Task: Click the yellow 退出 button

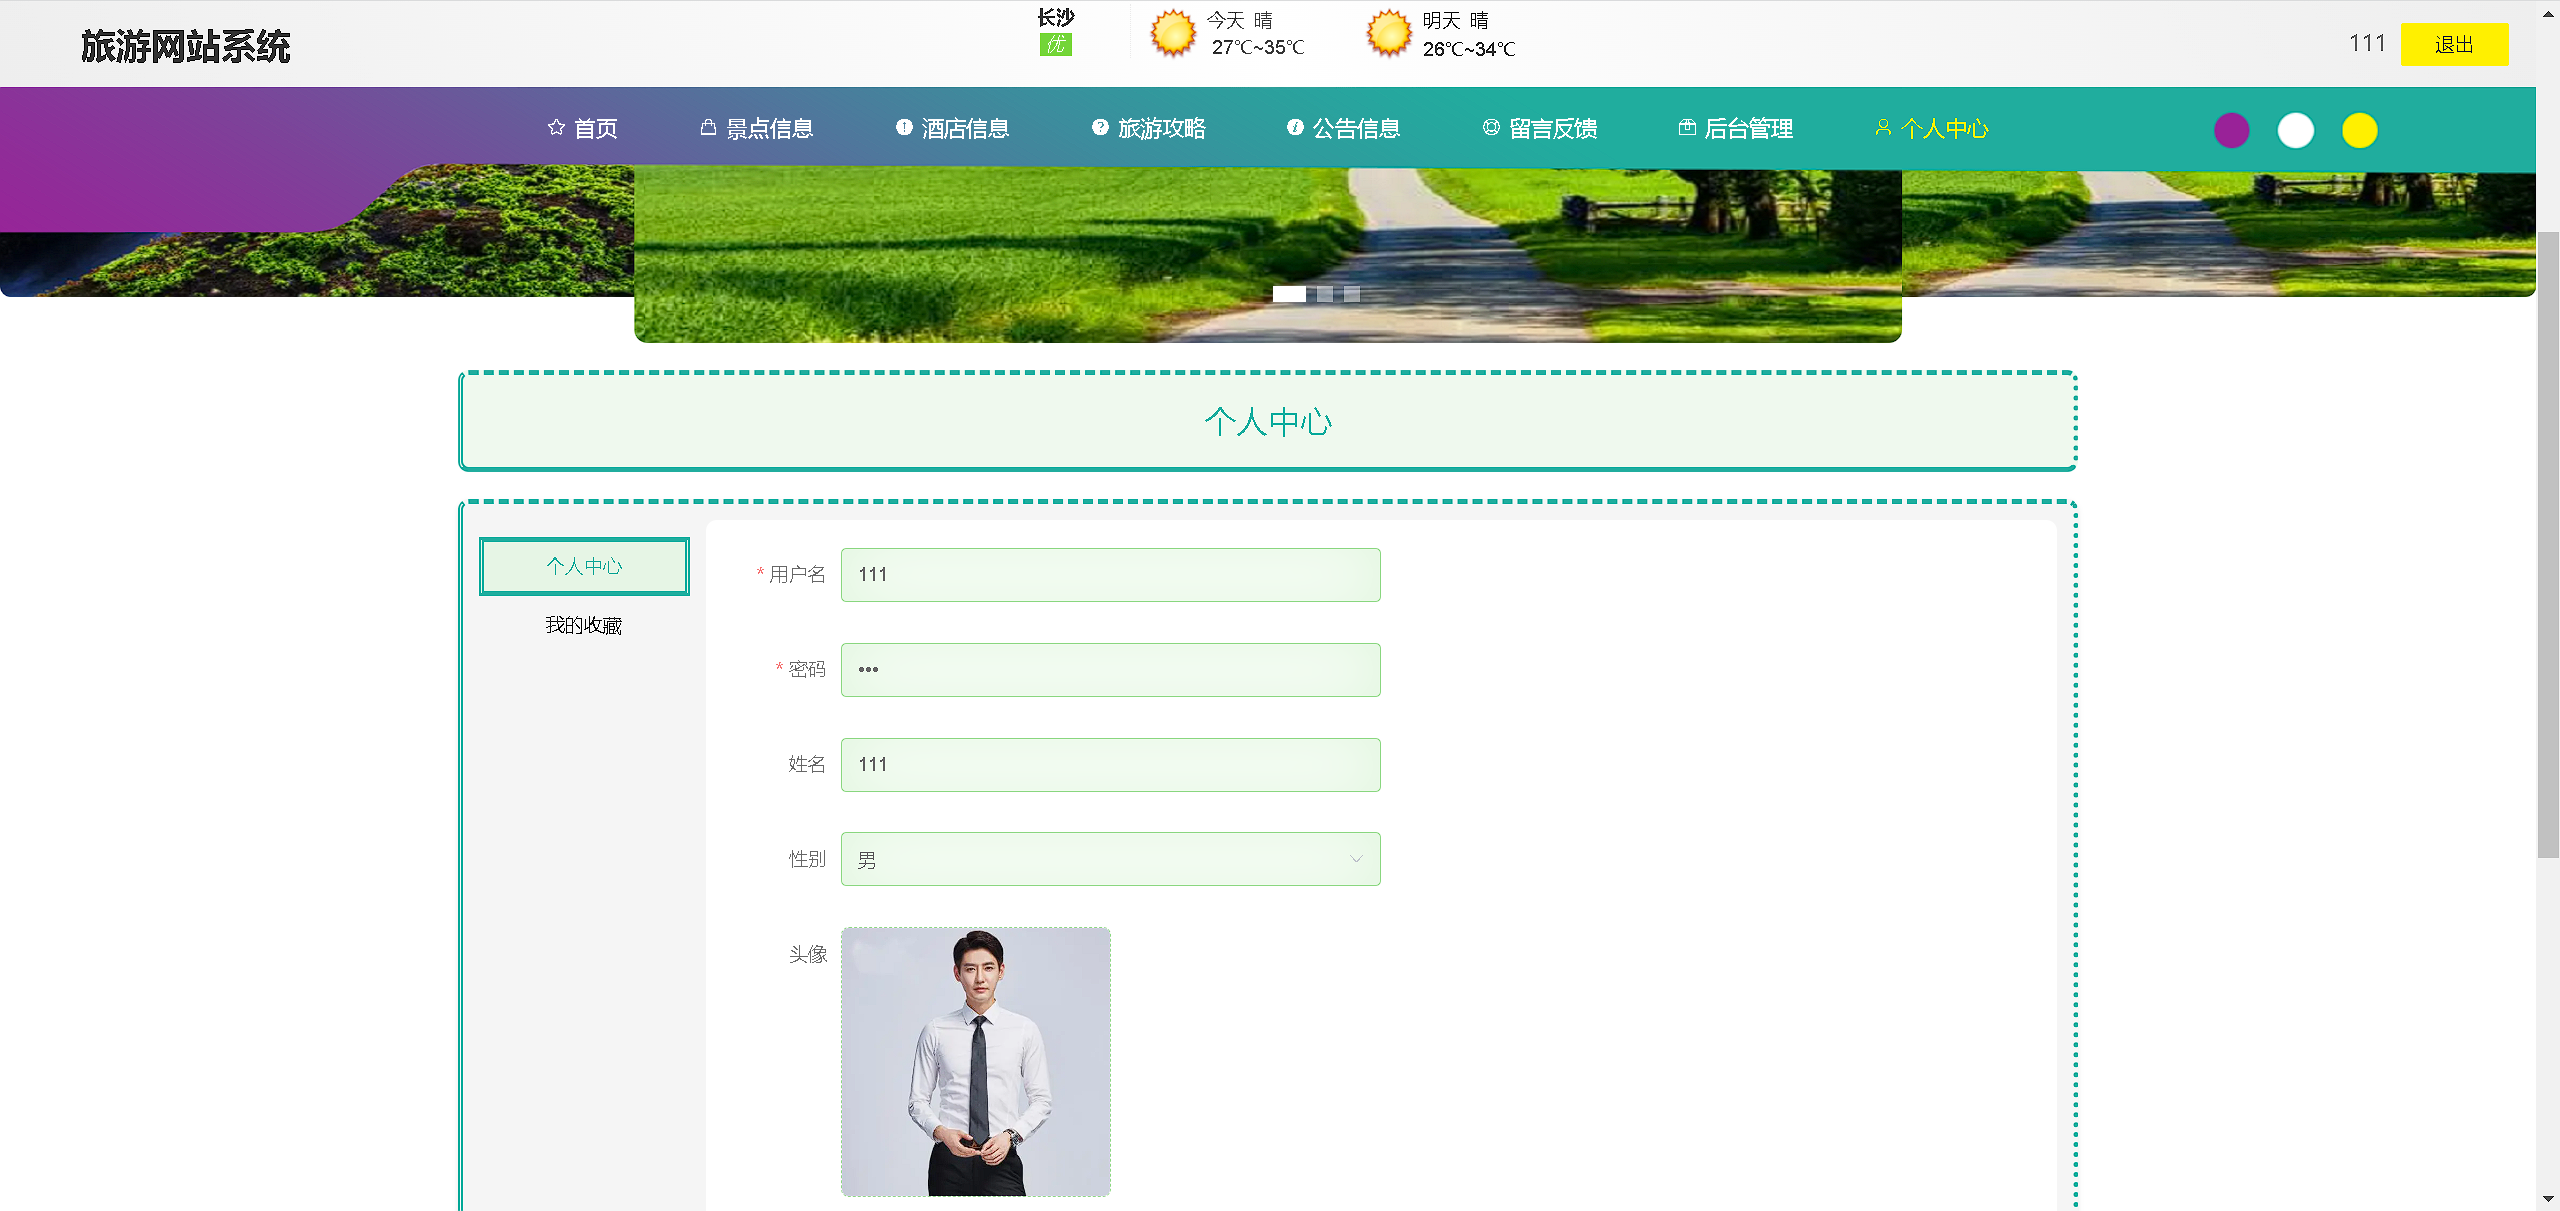Action: (x=2454, y=44)
